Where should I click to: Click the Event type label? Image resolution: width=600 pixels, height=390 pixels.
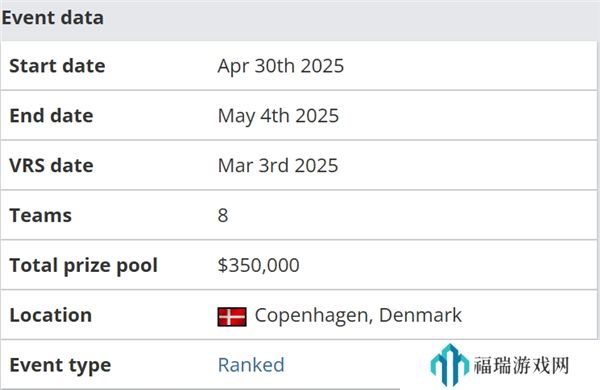click(60, 366)
